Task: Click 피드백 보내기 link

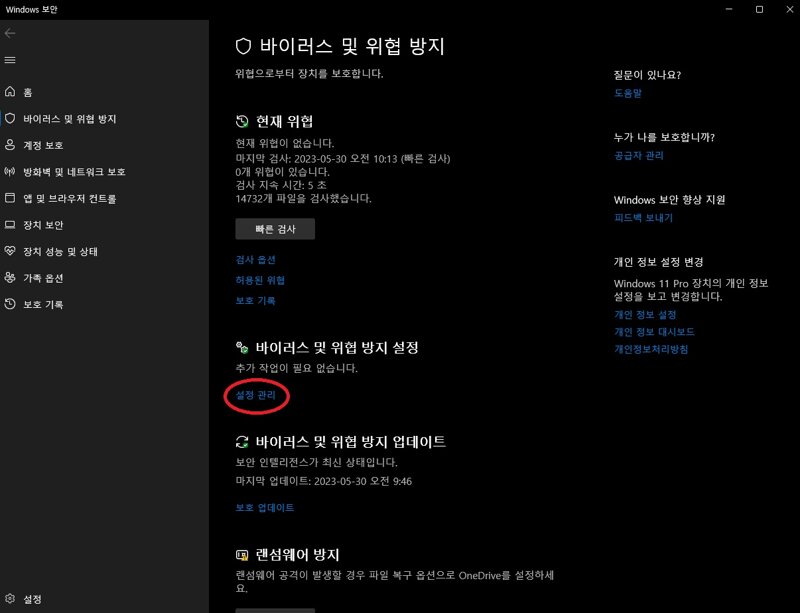Action: tap(643, 218)
